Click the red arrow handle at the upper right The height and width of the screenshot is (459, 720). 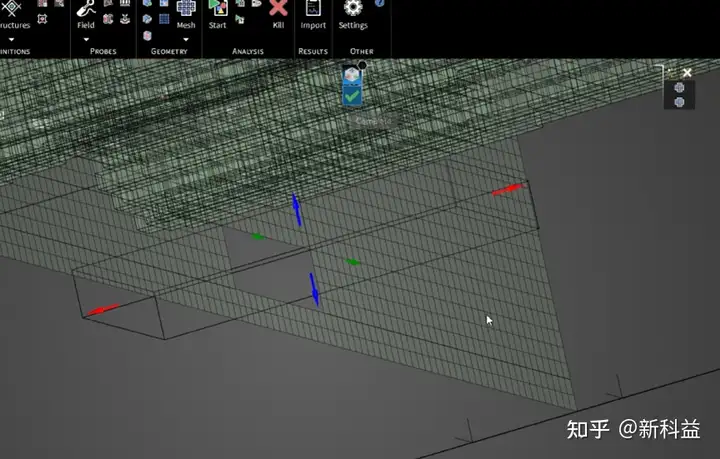click(508, 189)
